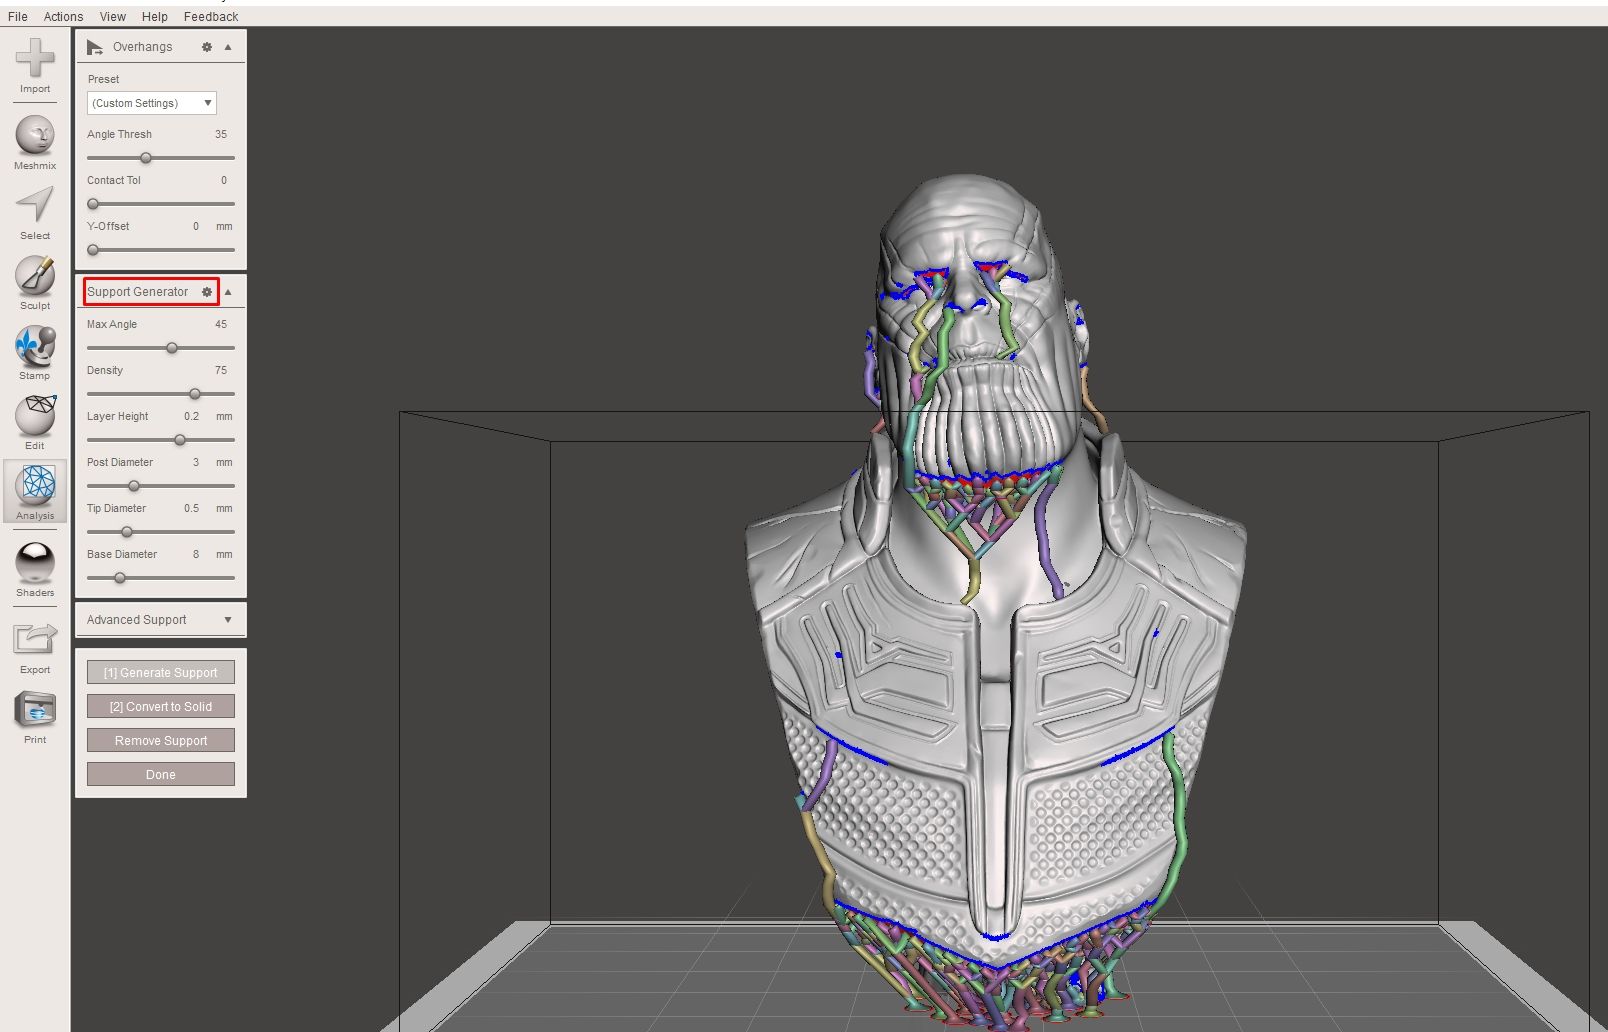
Task: Open the Feedback menu
Action: pyautogui.click(x=211, y=16)
